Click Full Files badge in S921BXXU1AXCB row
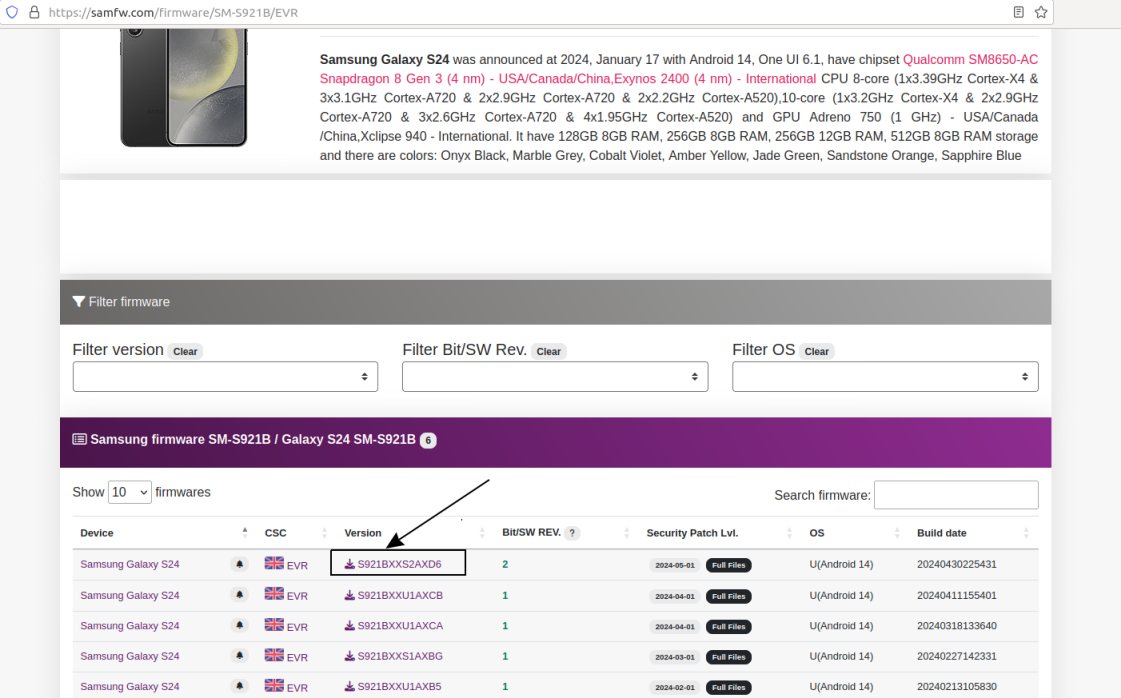Screen dimensions: 1121x698 coord(729,596)
